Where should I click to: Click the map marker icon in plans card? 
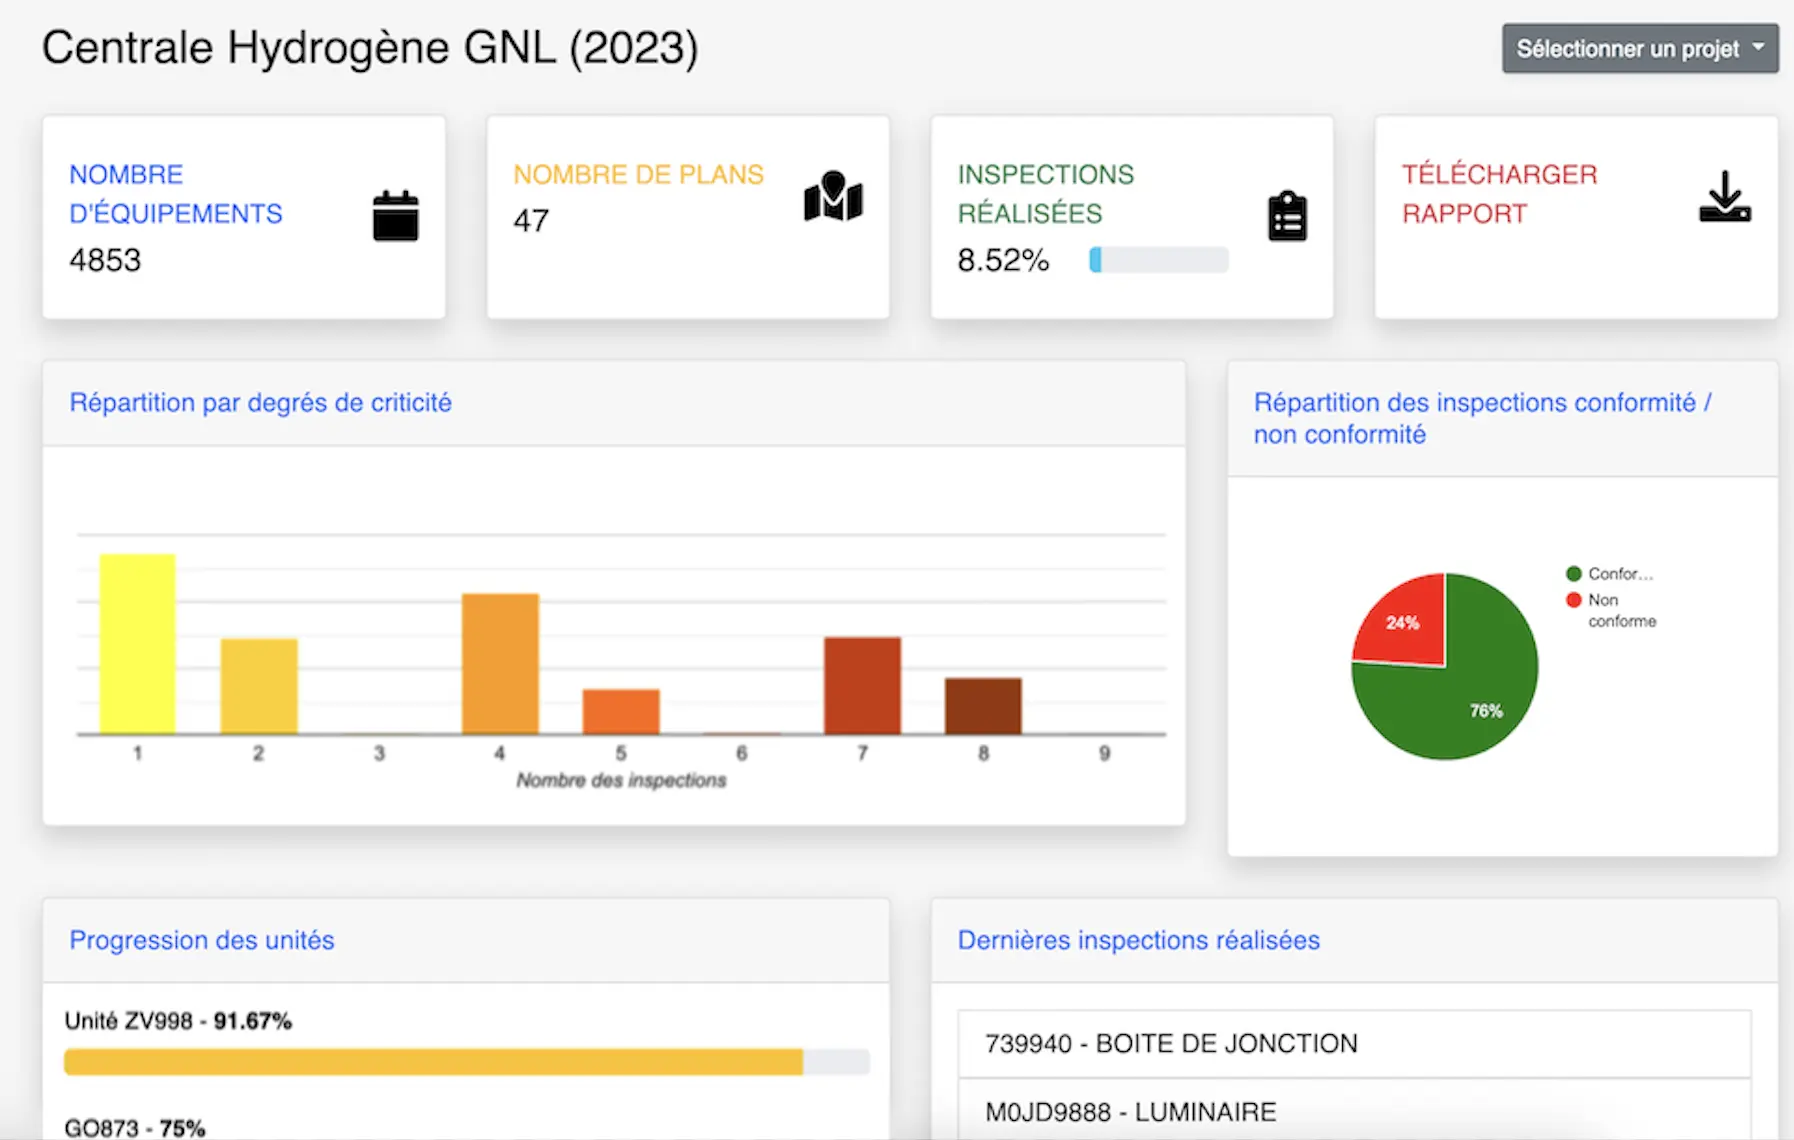click(x=833, y=196)
